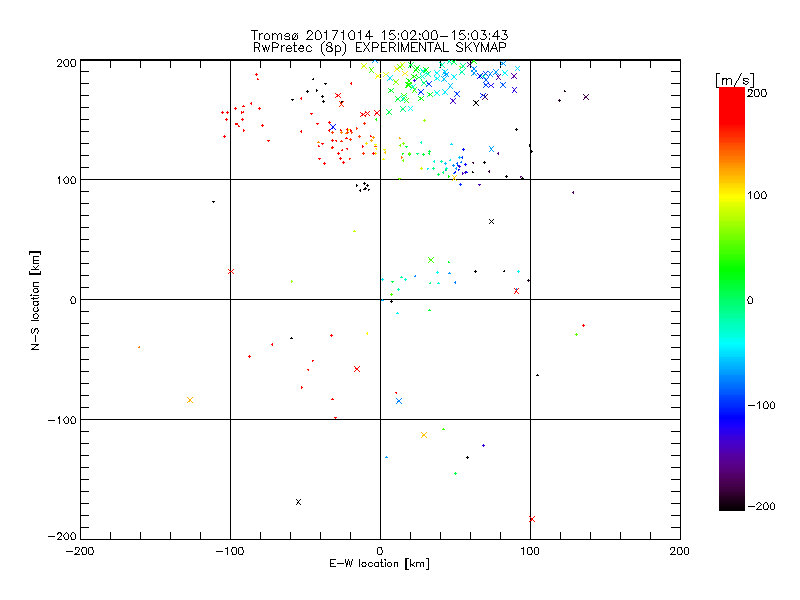Viewport: 800px width, 600px height.
Task: Click the plot title 'Tromsø 20171014 15:02:00-15:03:43'
Action: 380,35
